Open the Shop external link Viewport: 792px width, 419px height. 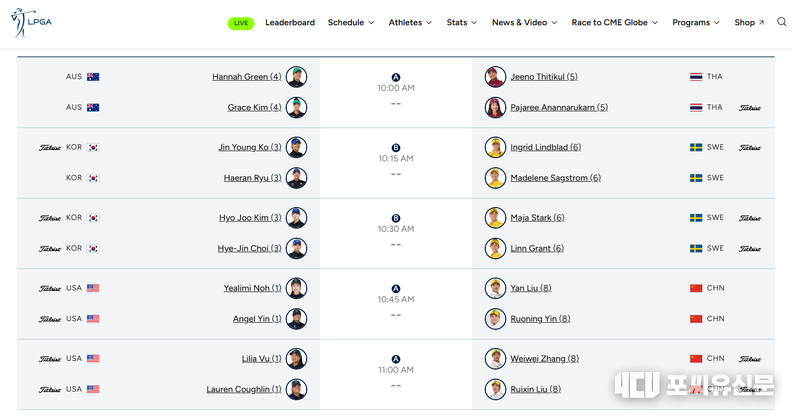(749, 22)
